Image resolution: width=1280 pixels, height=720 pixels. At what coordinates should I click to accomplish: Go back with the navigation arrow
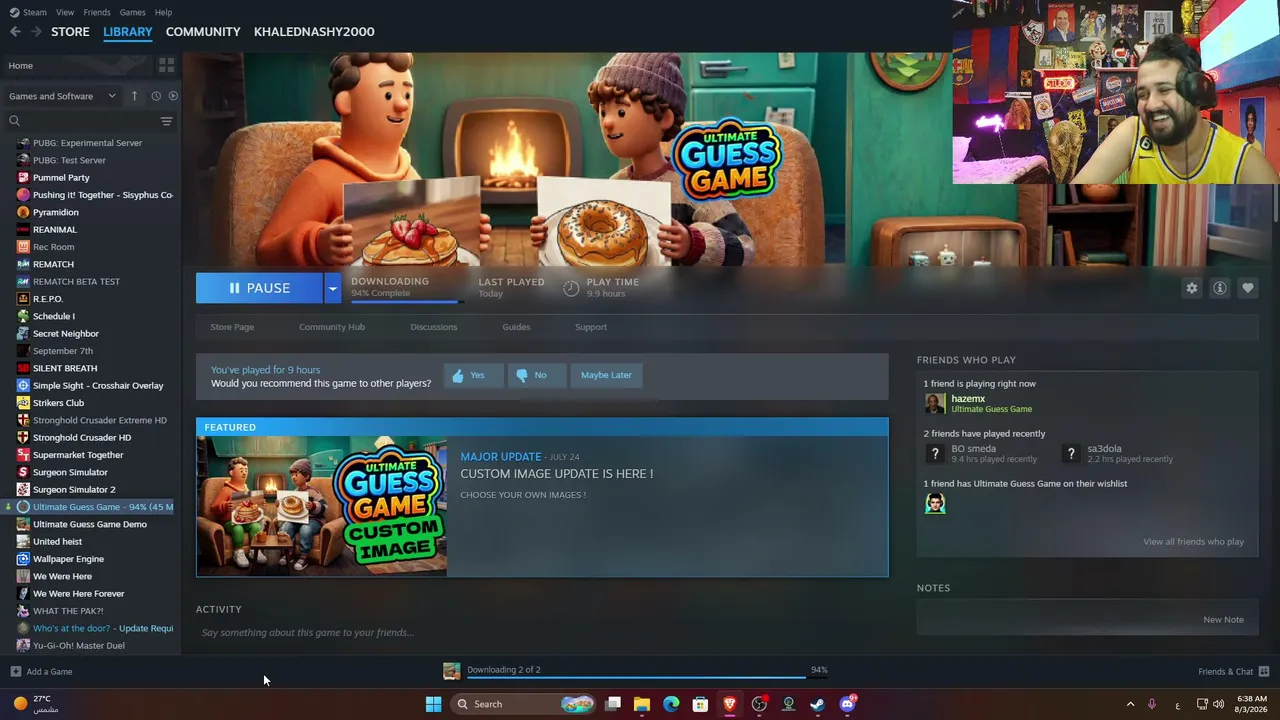coord(15,32)
